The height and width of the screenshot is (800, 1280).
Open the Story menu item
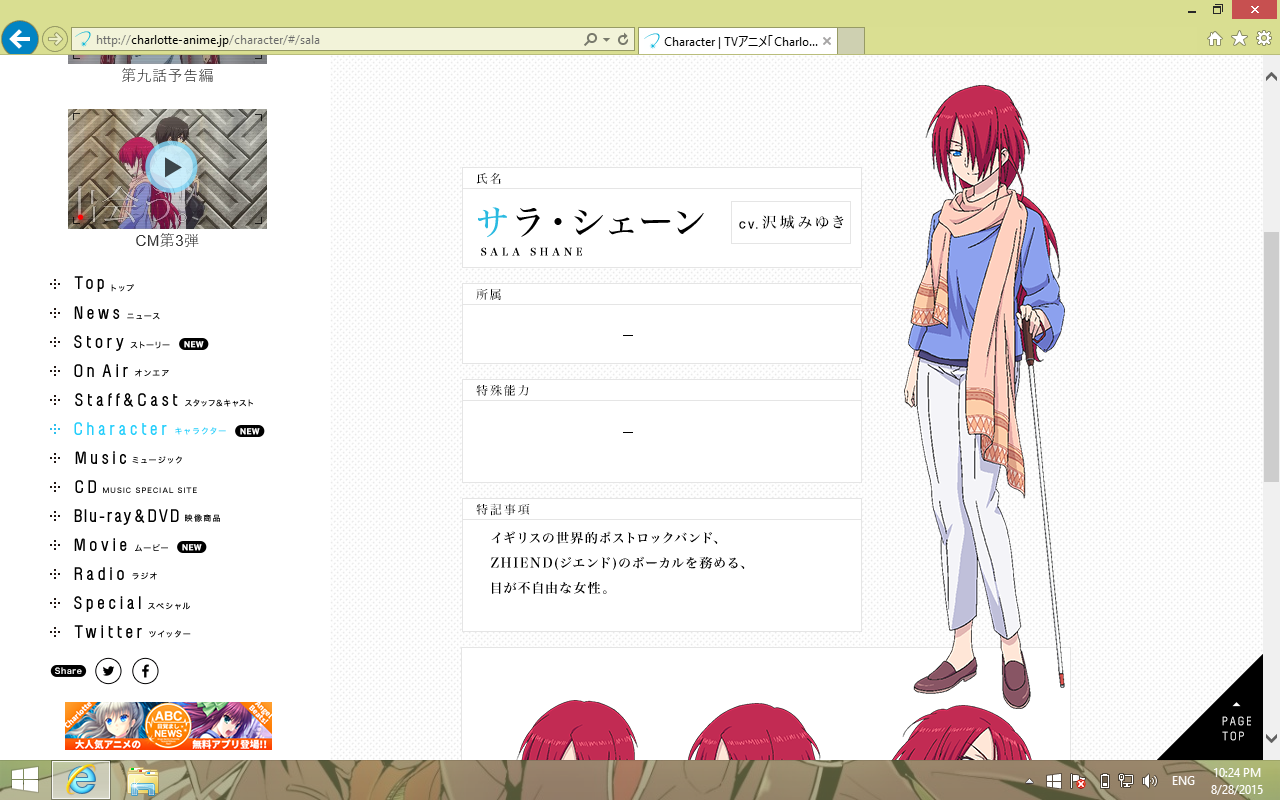click(x=122, y=343)
